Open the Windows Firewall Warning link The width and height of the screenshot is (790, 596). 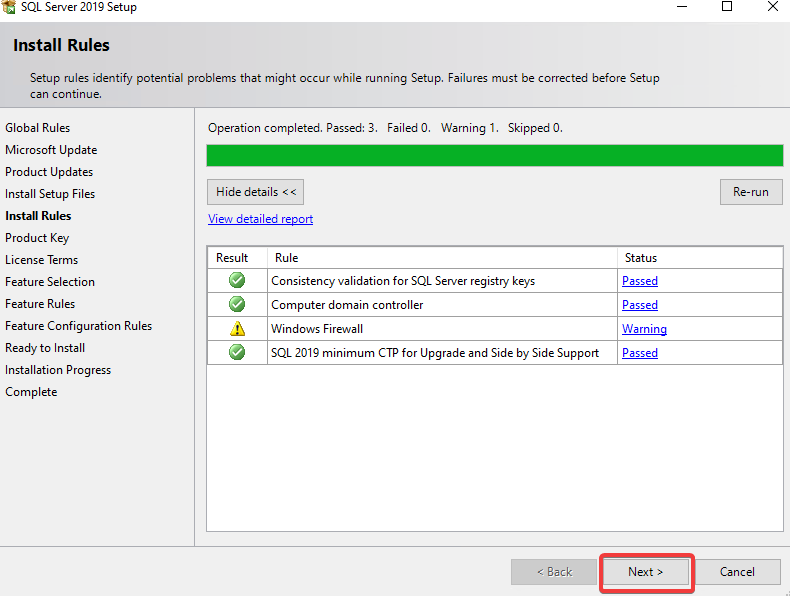[x=644, y=329]
